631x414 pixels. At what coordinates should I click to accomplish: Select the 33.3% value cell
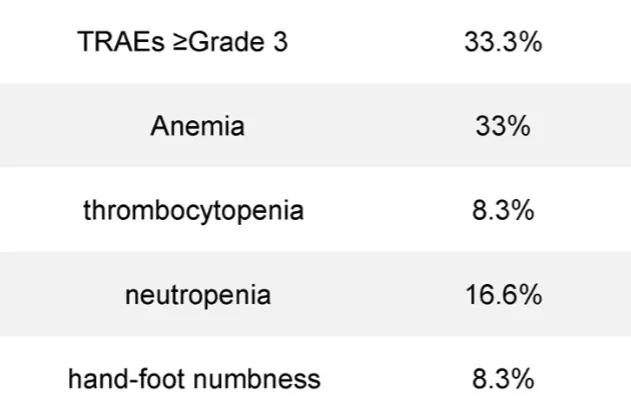pyautogui.click(x=503, y=43)
